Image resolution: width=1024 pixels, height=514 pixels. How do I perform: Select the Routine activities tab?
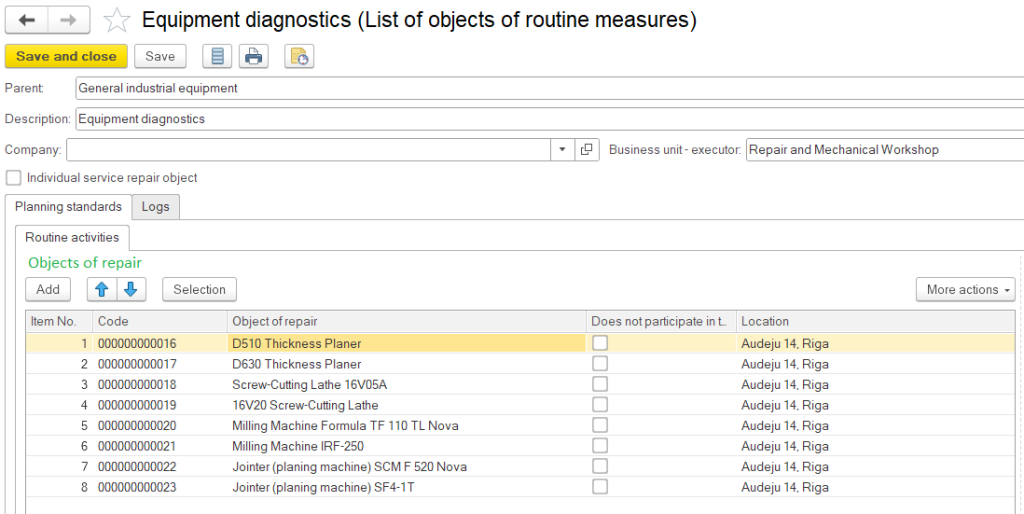point(72,237)
